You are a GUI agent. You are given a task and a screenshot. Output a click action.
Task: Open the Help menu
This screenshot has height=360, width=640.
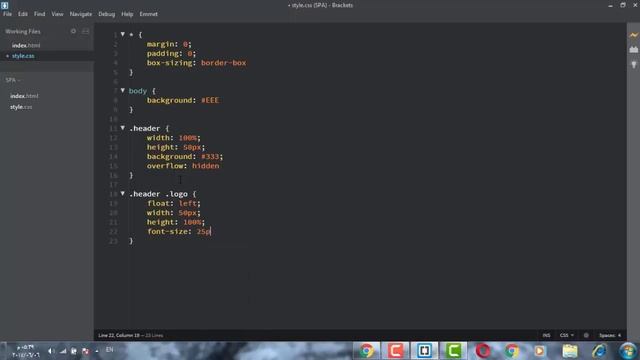pyautogui.click(x=127, y=14)
